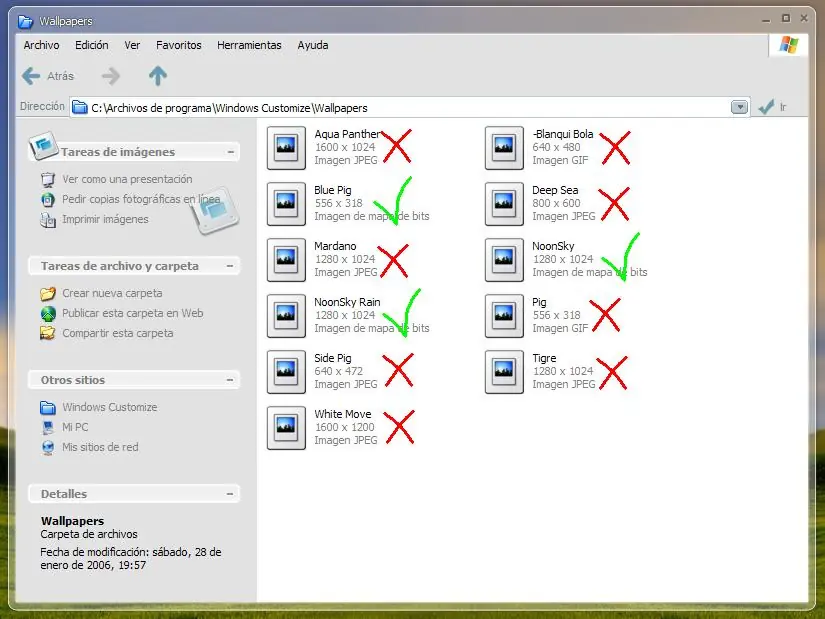Viewport: 825px width, 619px height.
Task: Open Windows Customize folder link
Action: [x=109, y=407]
